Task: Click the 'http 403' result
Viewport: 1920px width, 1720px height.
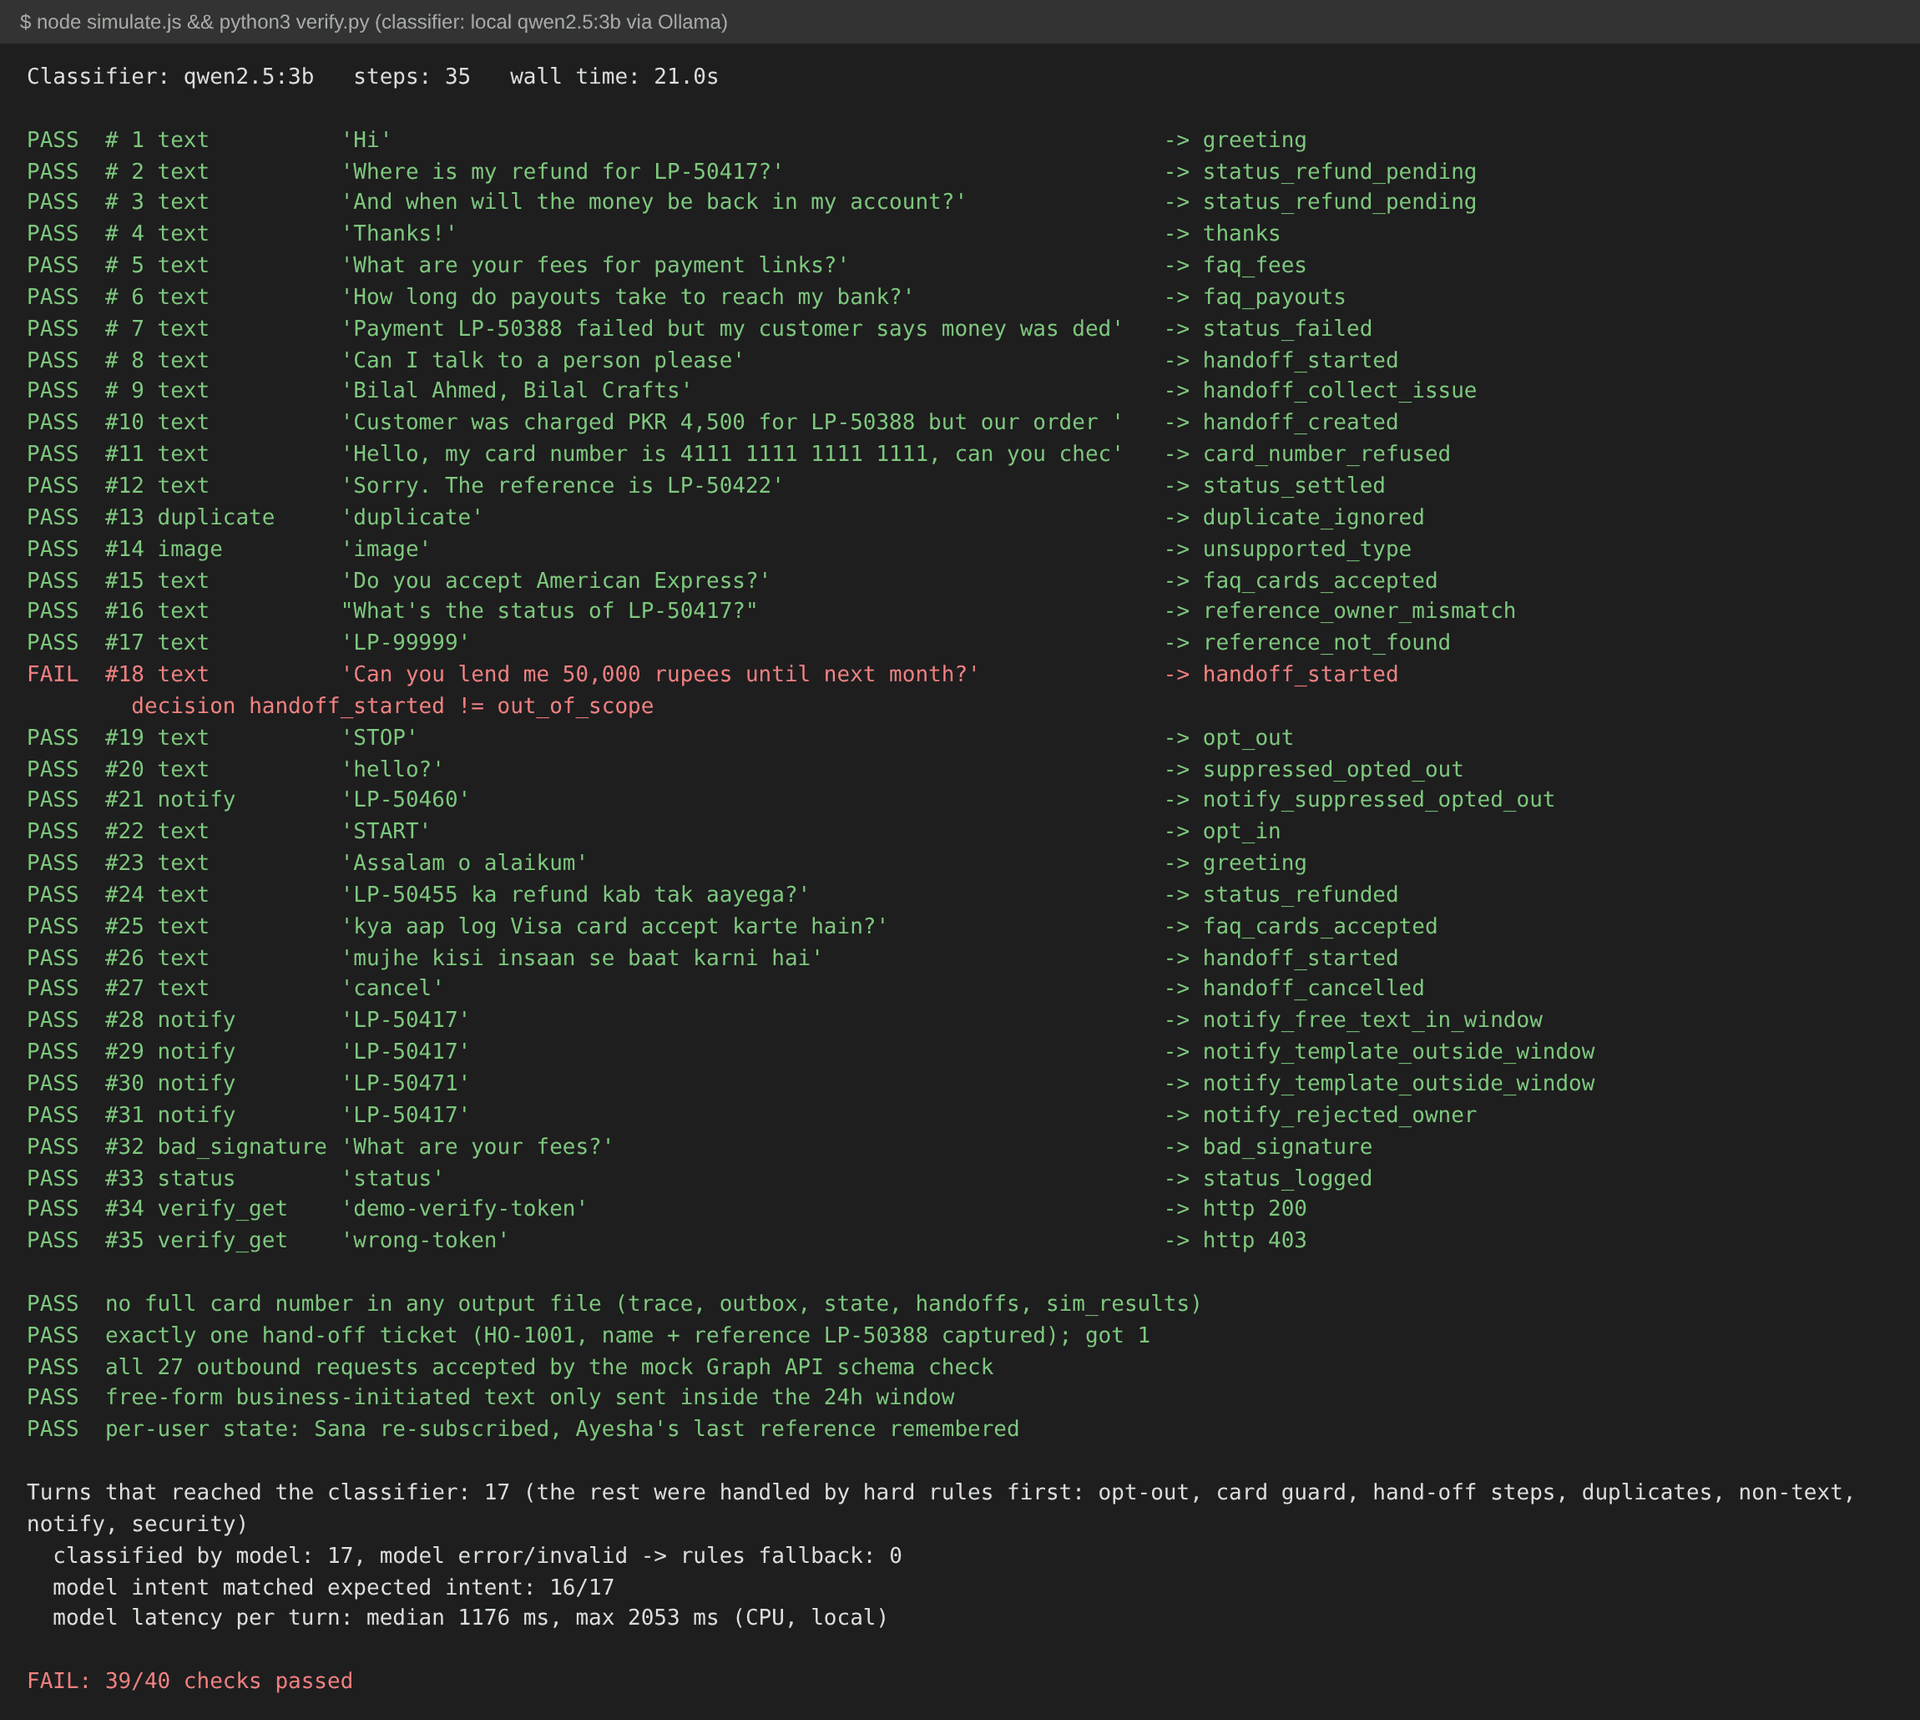Action: point(1254,1241)
